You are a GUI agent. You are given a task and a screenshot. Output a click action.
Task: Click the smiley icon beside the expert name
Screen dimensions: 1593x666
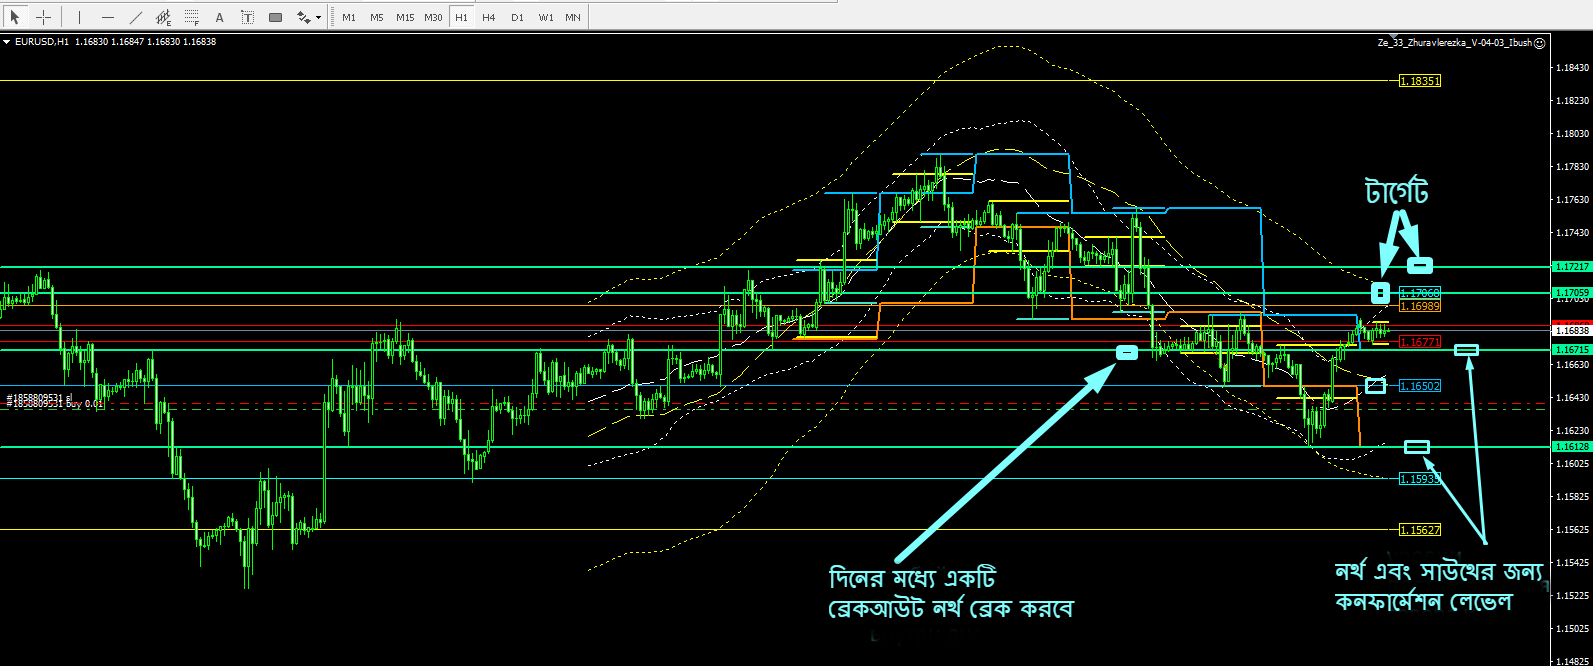[x=1540, y=43]
